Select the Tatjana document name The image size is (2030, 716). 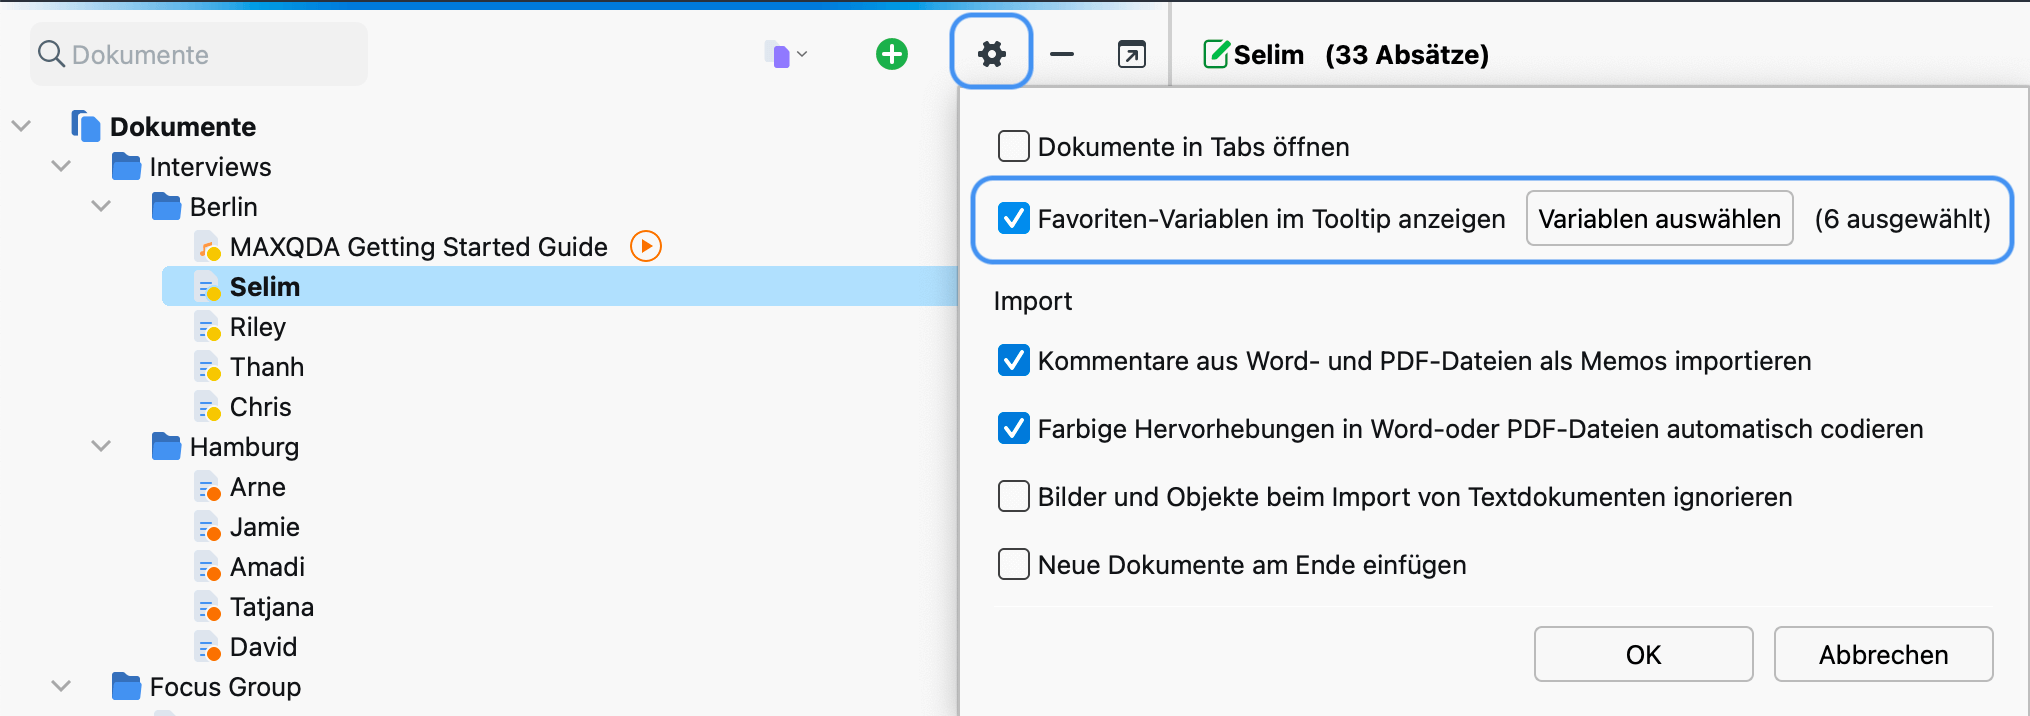click(x=272, y=607)
